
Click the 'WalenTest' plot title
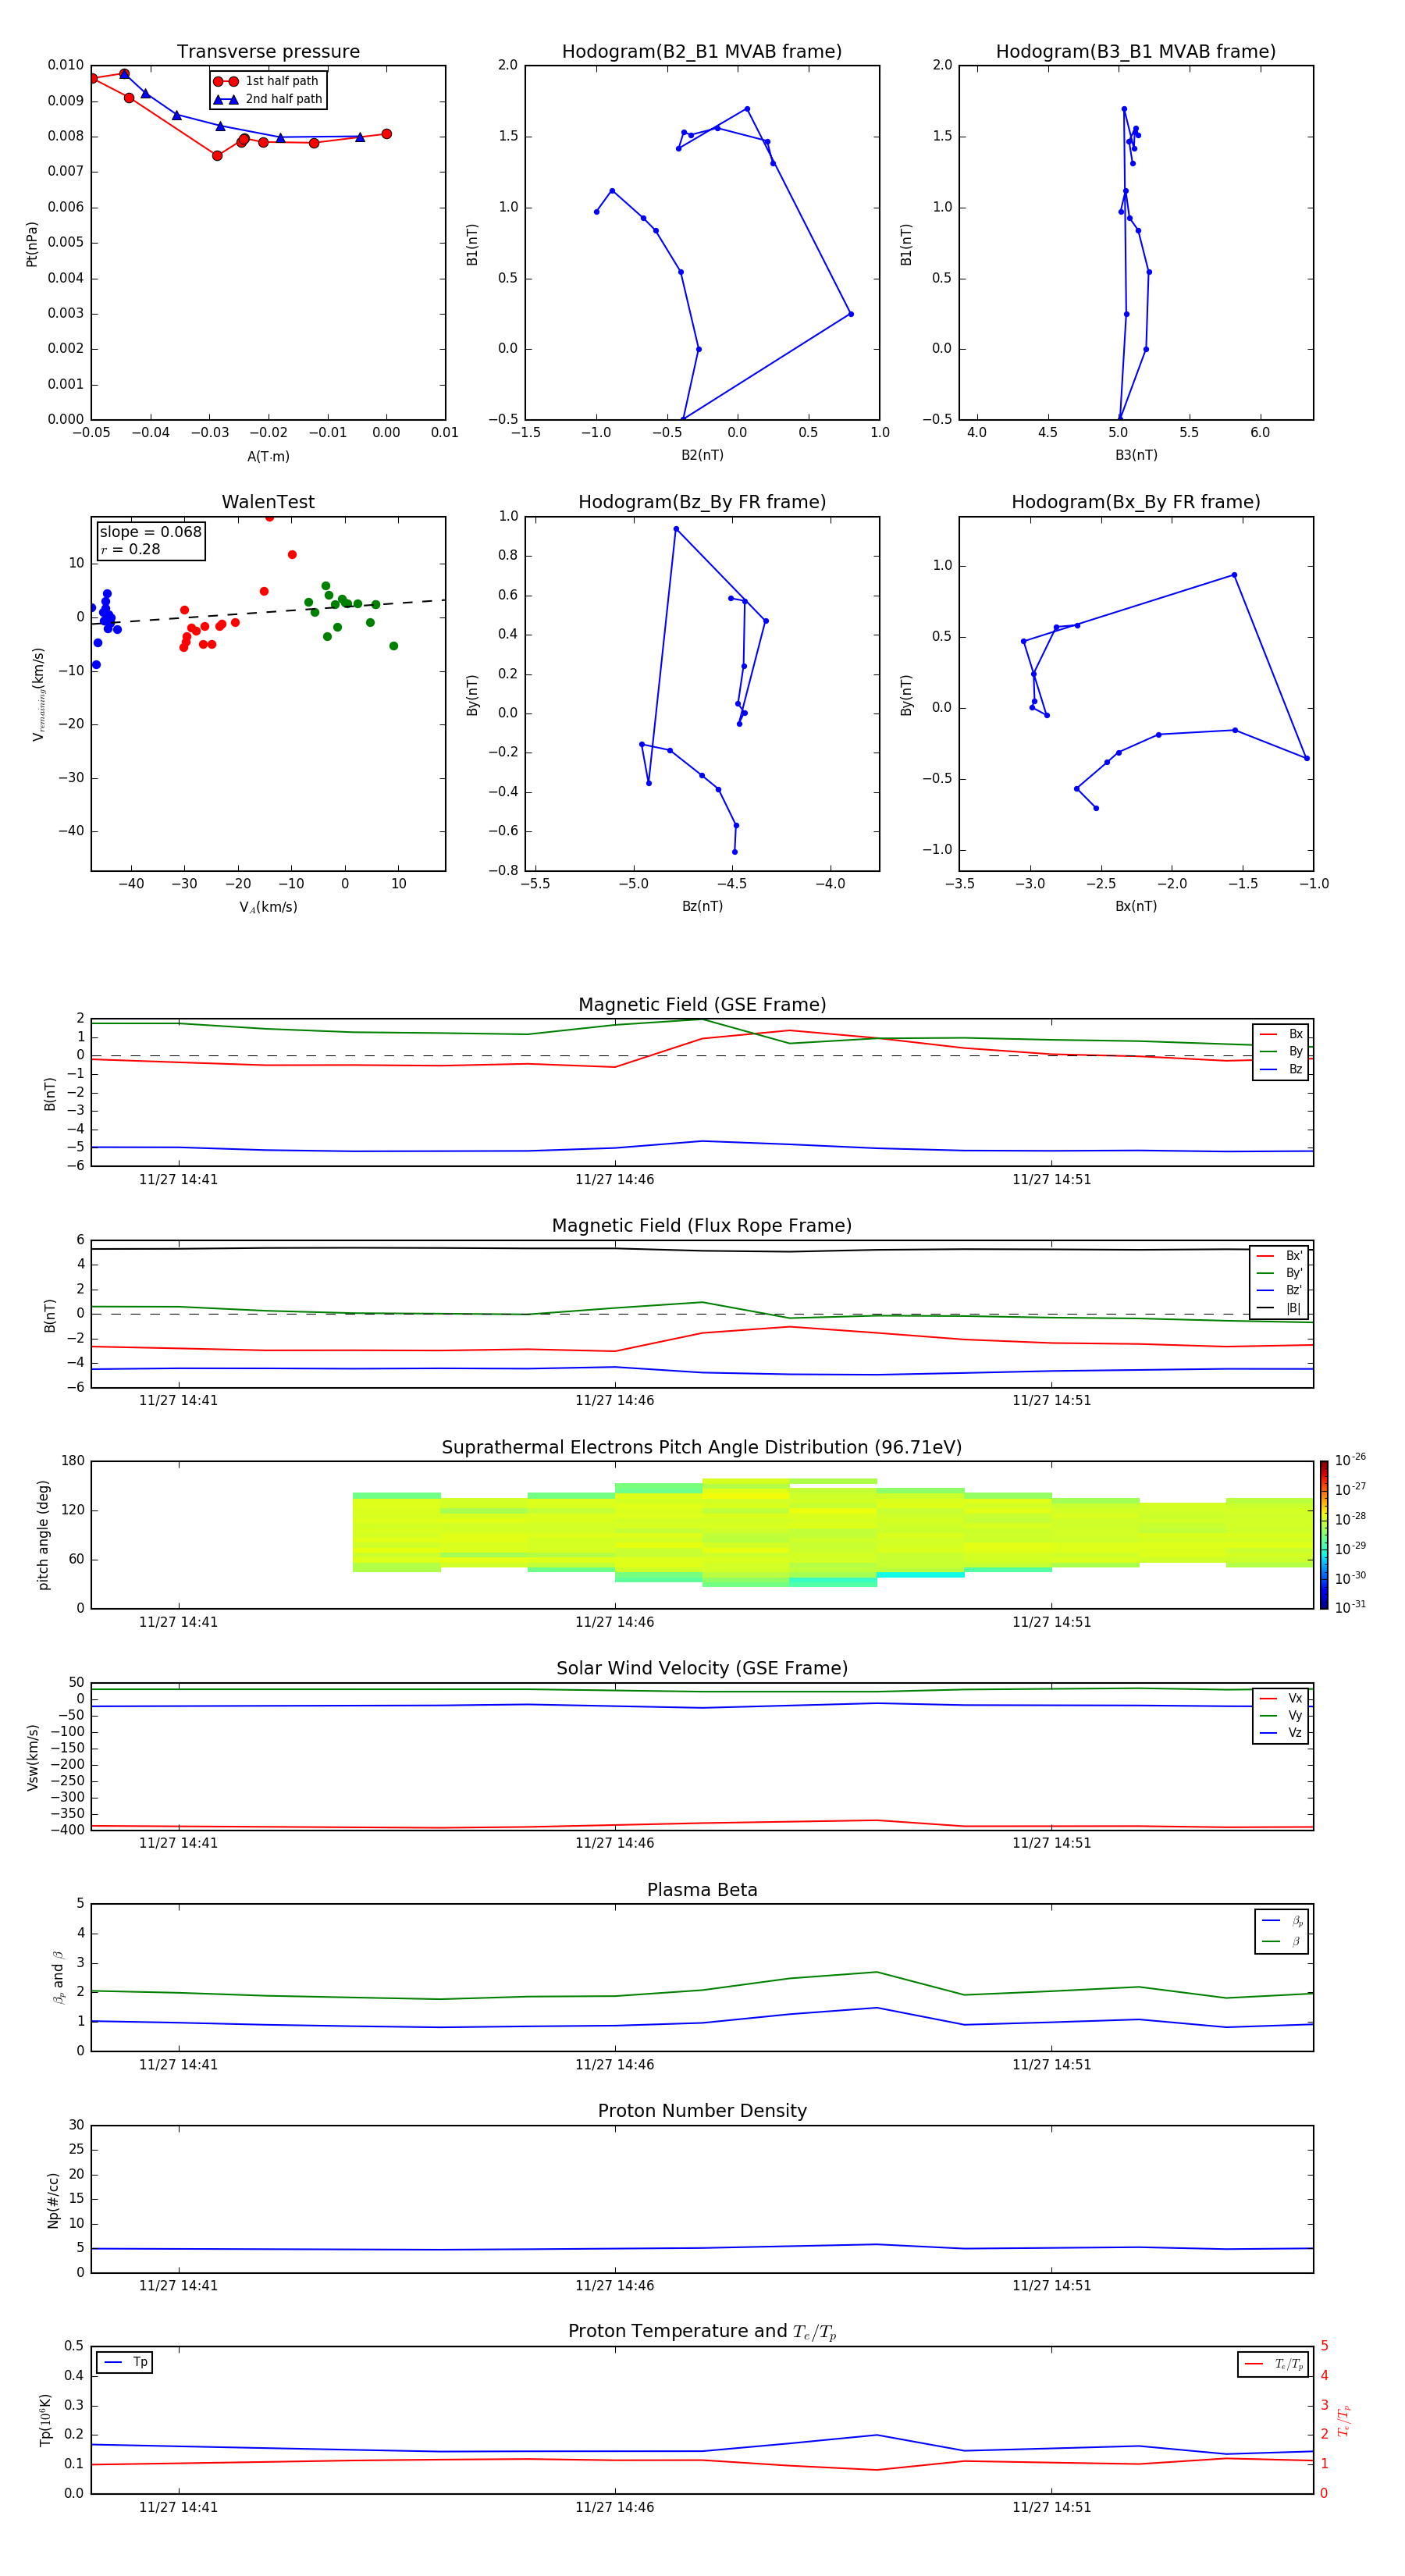point(268,502)
